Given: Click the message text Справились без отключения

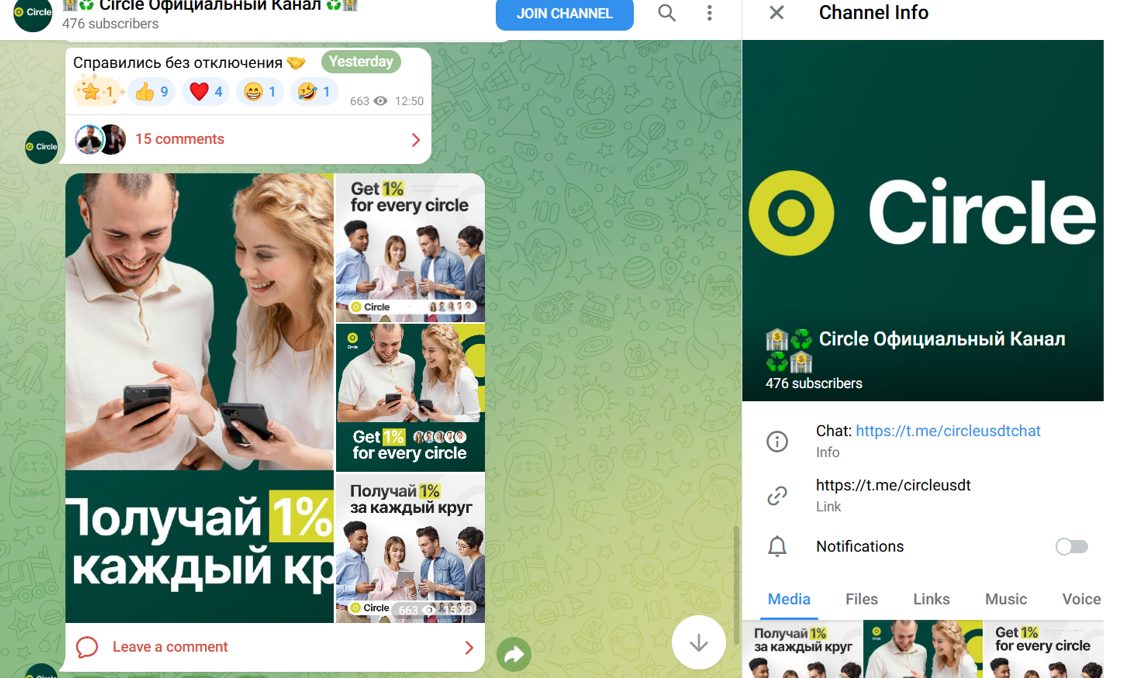Looking at the screenshot, I should [178, 62].
